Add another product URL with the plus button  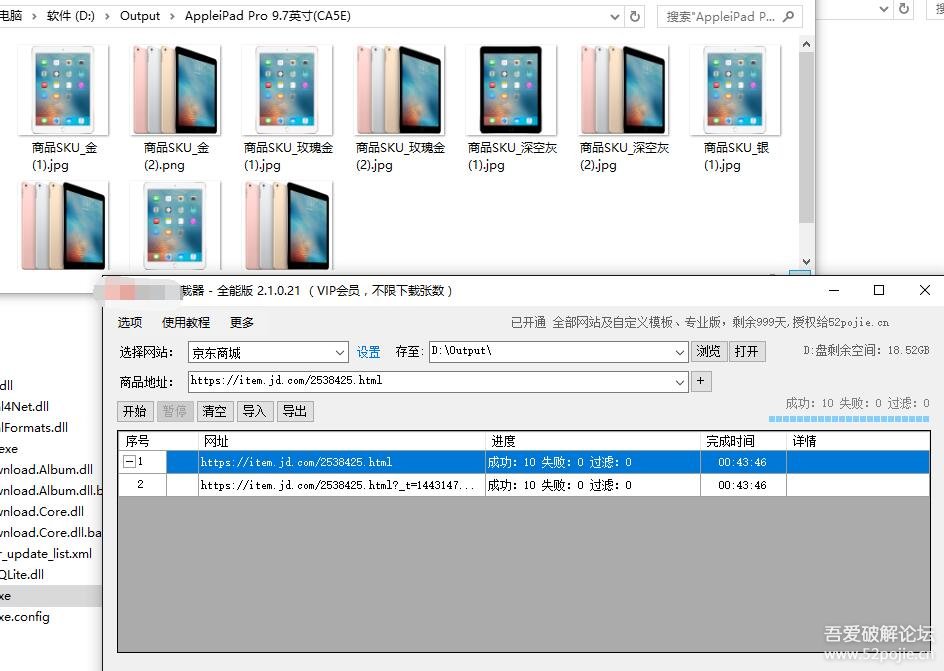pos(700,381)
